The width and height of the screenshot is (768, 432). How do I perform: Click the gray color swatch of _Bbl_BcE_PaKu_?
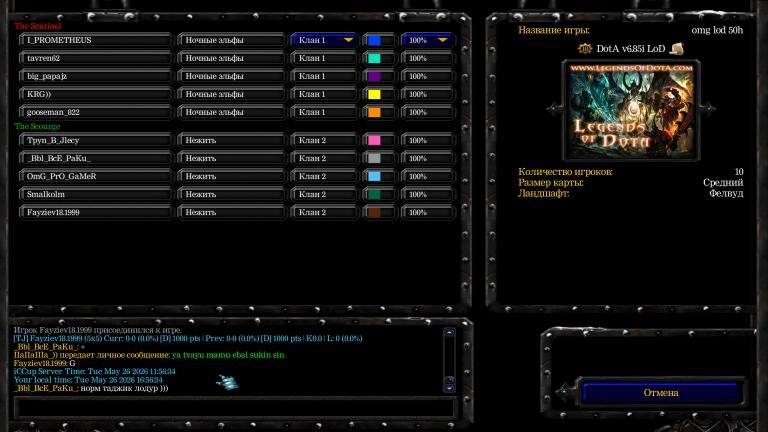pyautogui.click(x=374, y=159)
